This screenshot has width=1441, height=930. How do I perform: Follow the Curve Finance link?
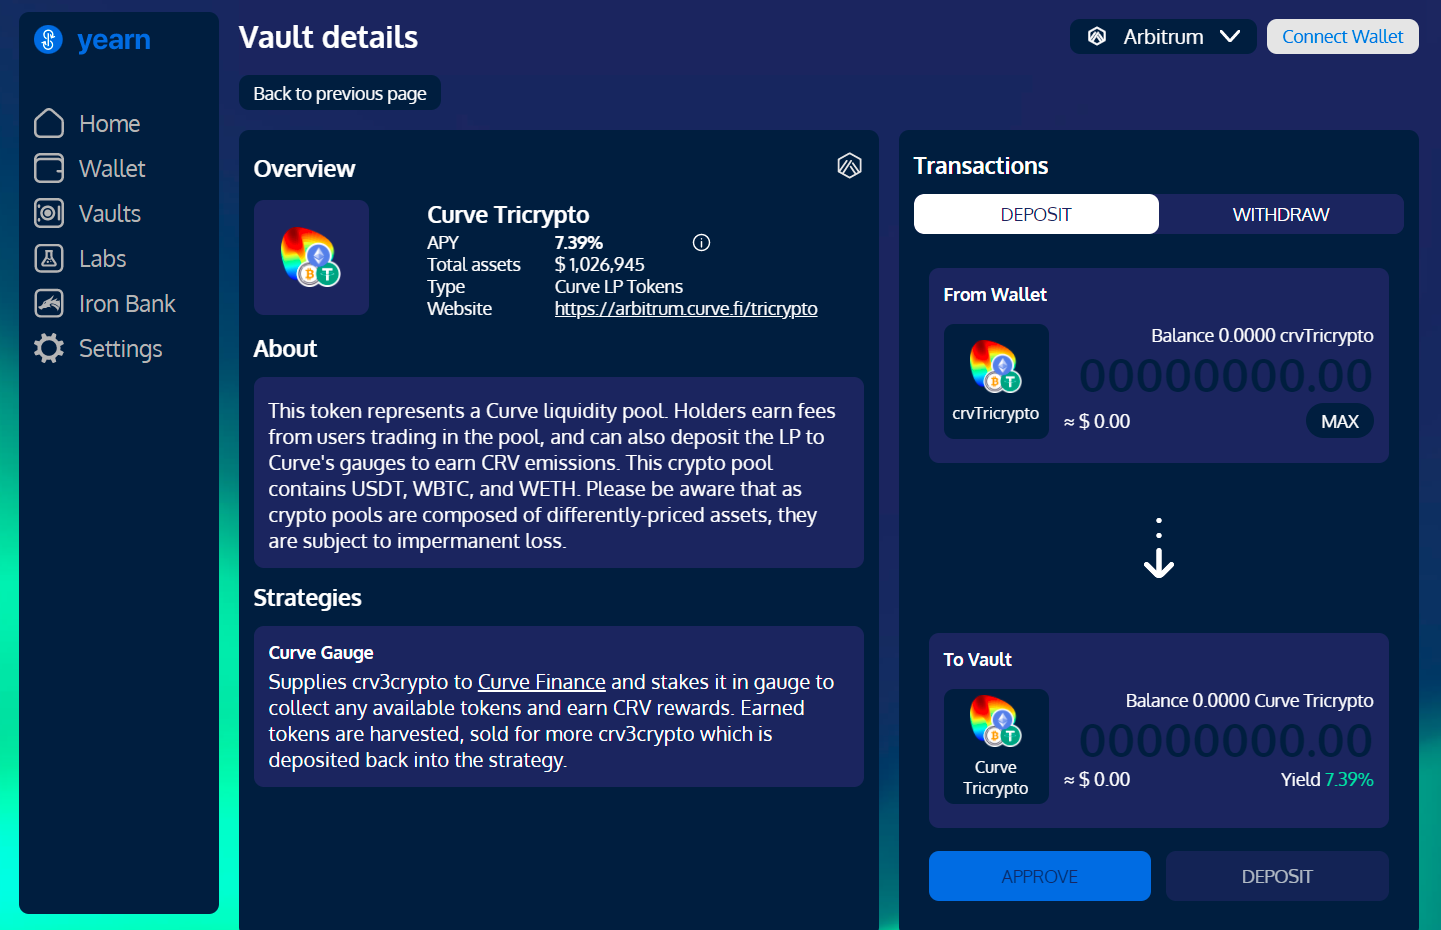[x=541, y=682]
